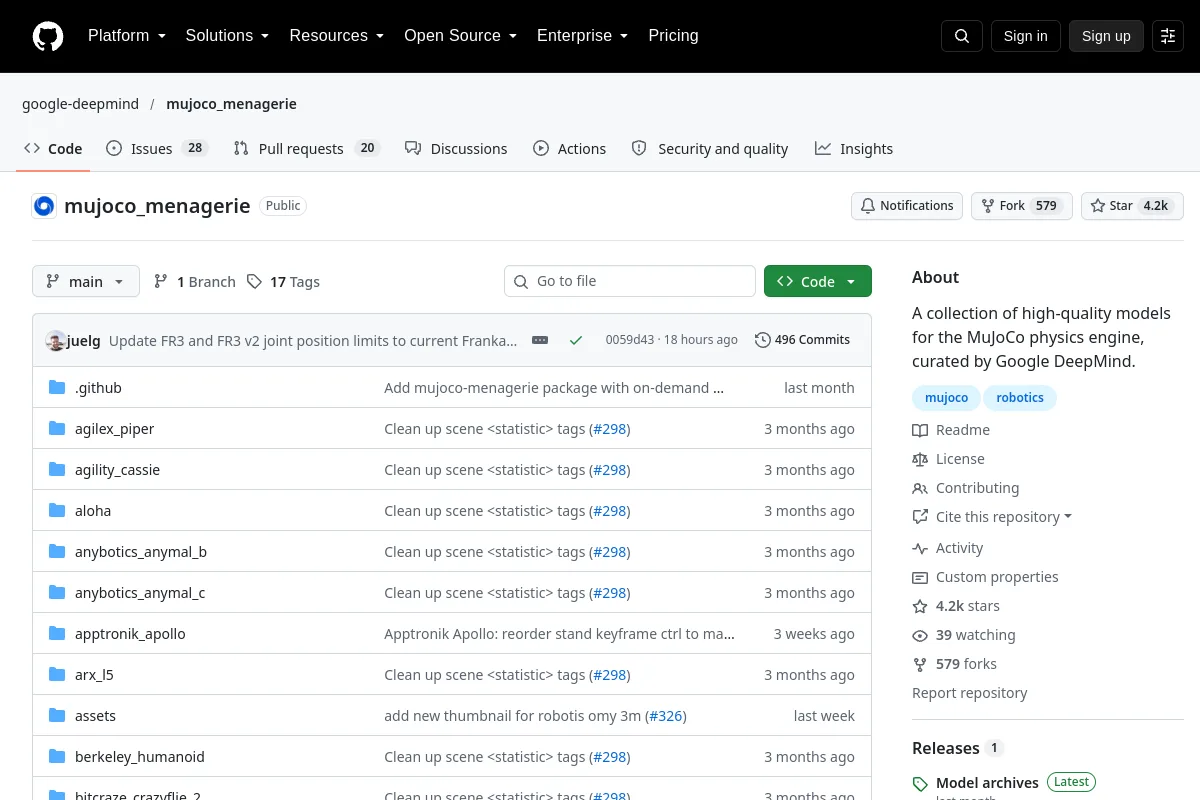Open the Insights tab
This screenshot has width=1200, height=800.
[x=854, y=149]
